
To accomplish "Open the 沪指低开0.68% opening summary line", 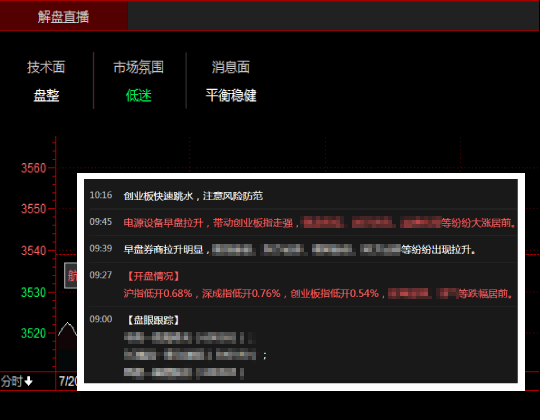I will [318, 293].
